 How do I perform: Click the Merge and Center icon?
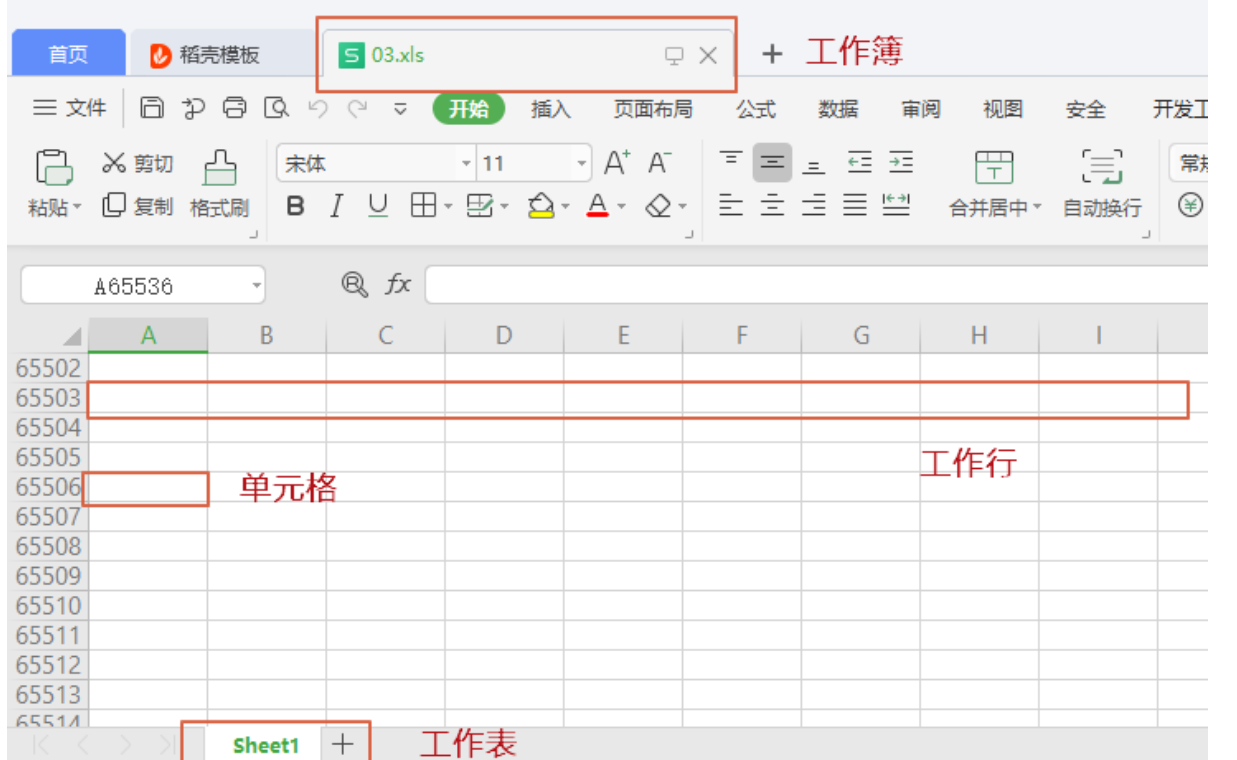(x=994, y=167)
